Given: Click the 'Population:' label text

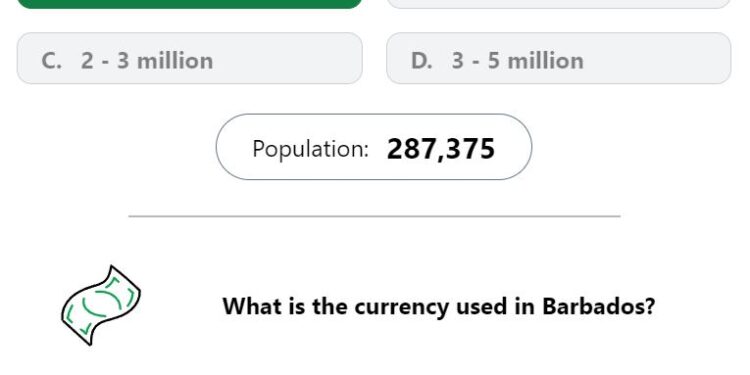Looking at the screenshot, I should (x=310, y=149).
